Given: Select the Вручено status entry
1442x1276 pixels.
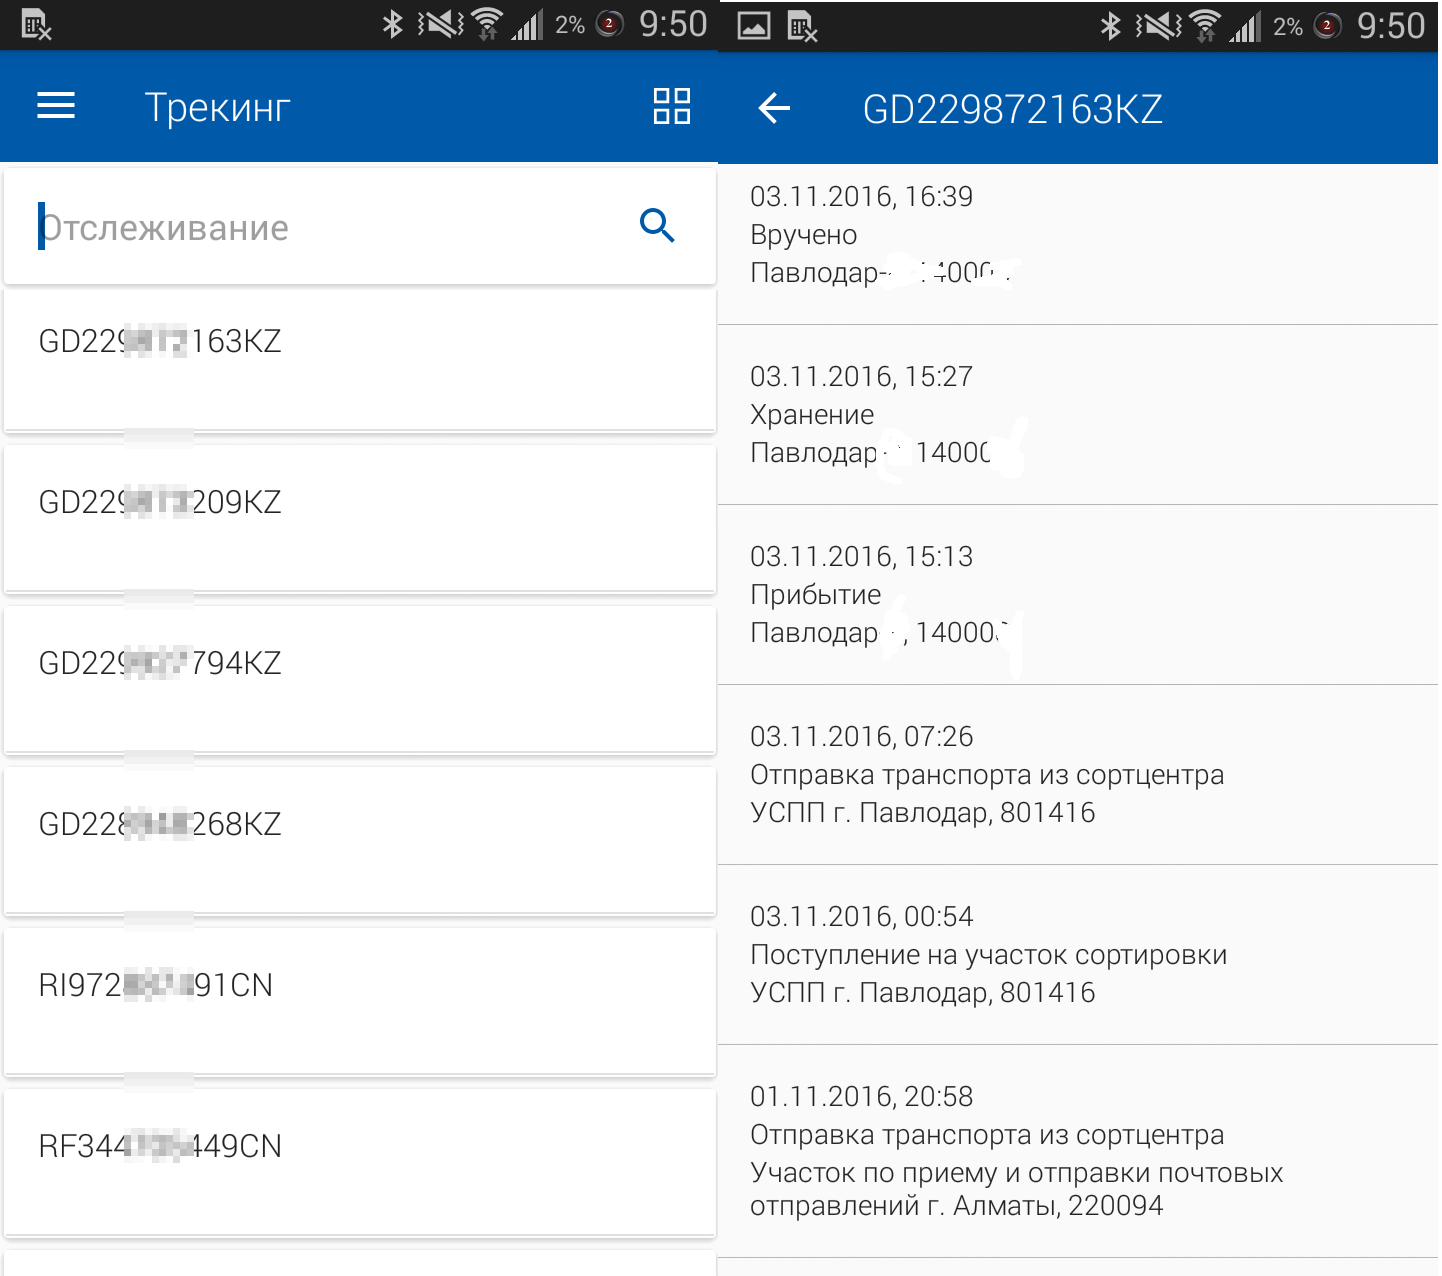Looking at the screenshot, I should [1078, 244].
